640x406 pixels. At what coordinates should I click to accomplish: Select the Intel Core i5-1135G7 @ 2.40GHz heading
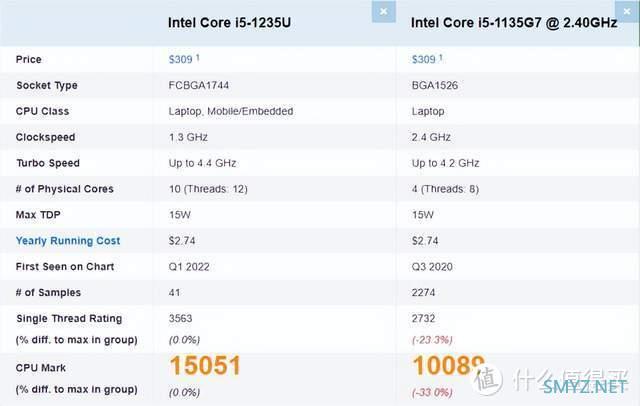pos(514,22)
